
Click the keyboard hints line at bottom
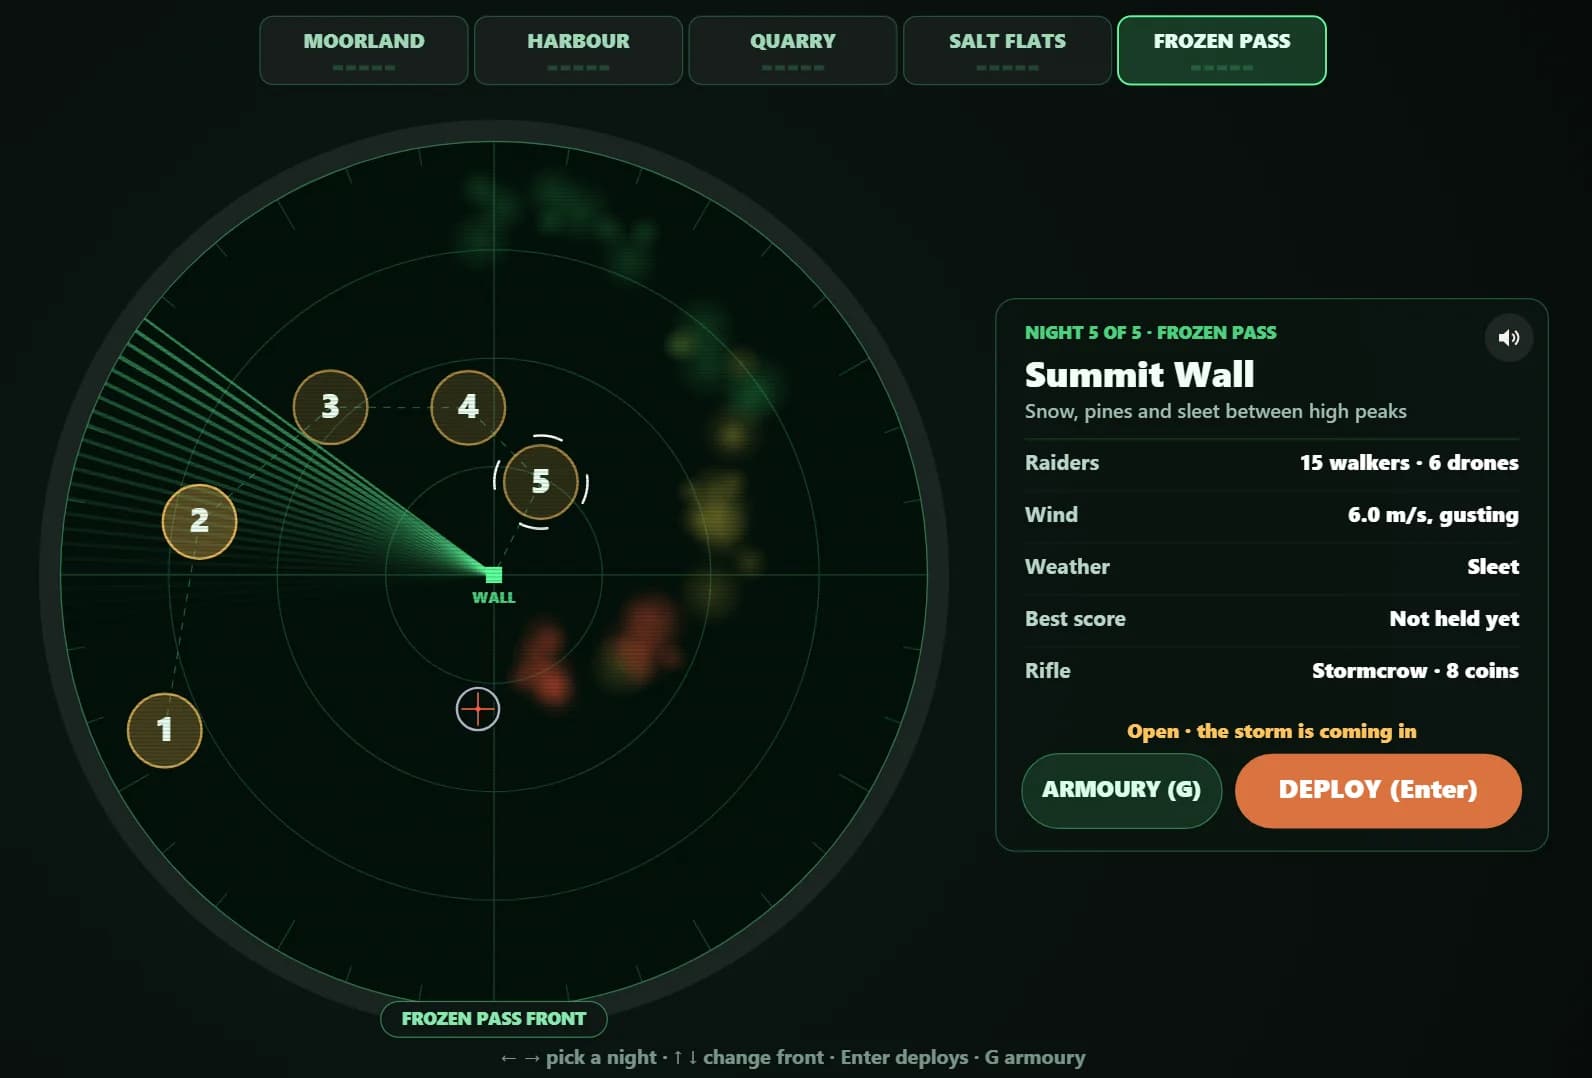(x=793, y=1057)
